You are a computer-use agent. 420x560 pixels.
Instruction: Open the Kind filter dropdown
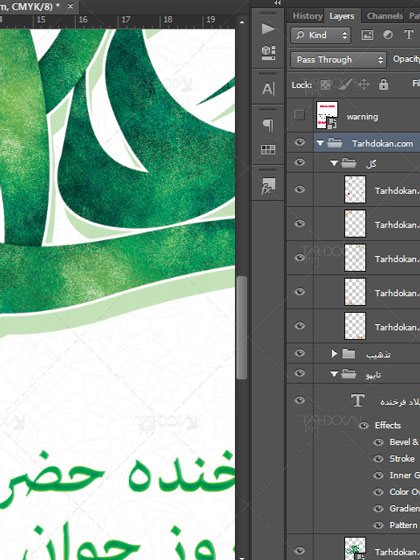click(x=320, y=35)
